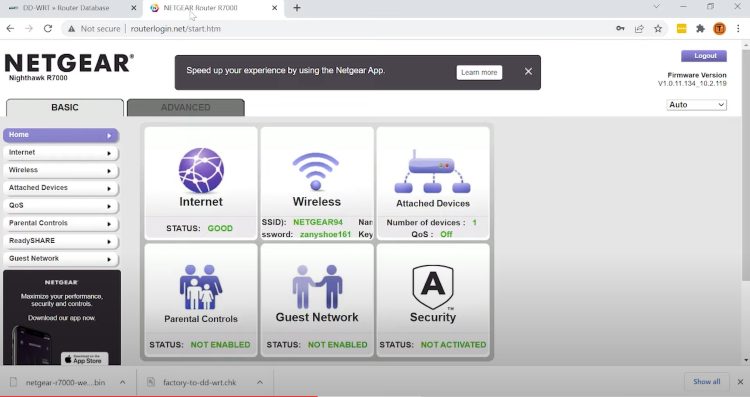
Task: Click the NETGEAR logo
Action: tap(69, 63)
